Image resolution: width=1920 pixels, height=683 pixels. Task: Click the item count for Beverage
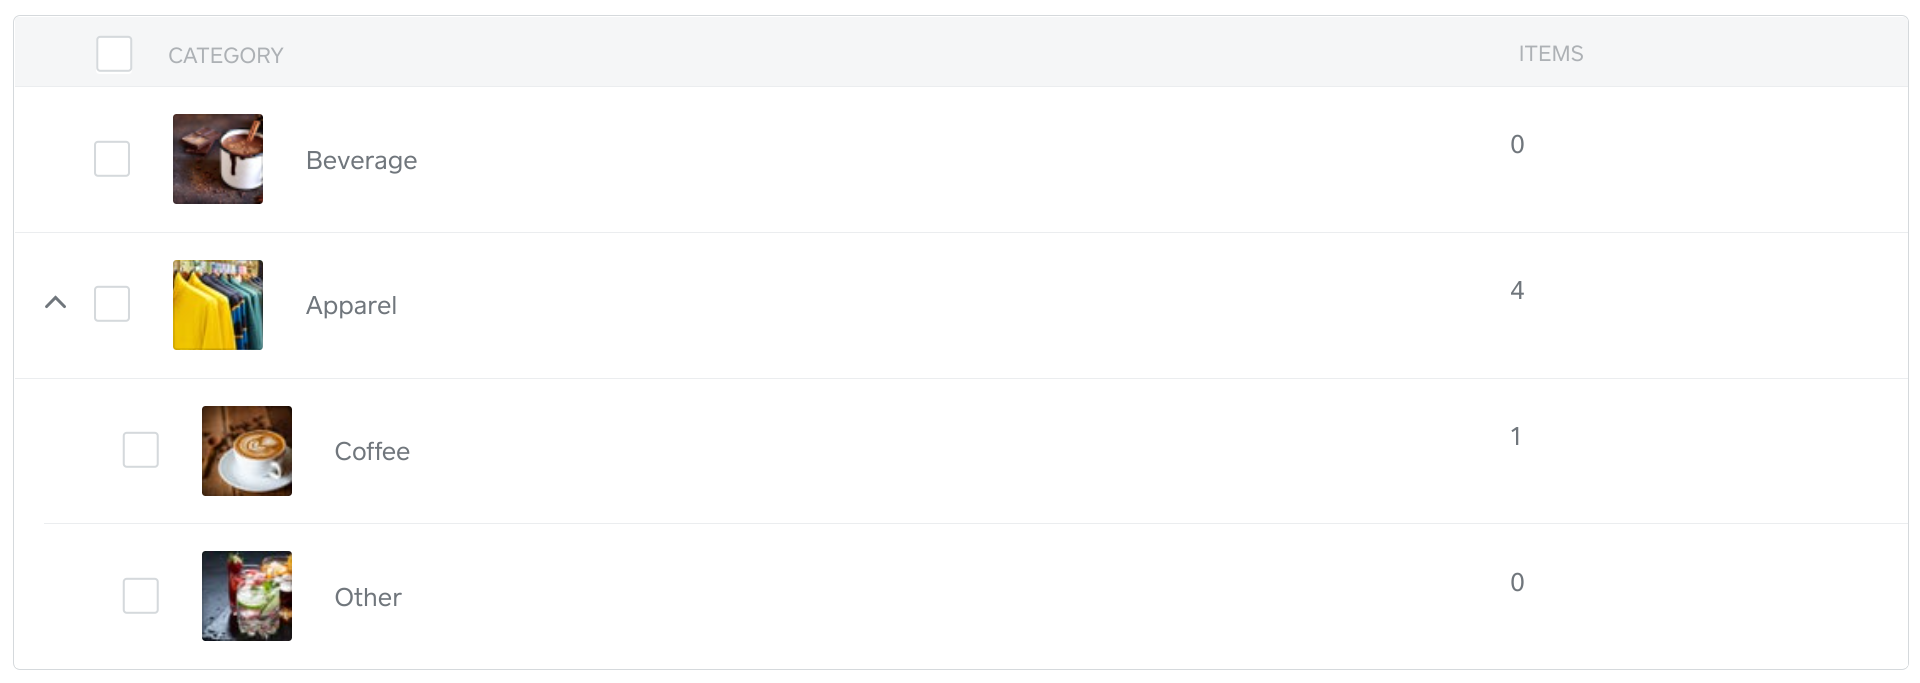tap(1517, 145)
